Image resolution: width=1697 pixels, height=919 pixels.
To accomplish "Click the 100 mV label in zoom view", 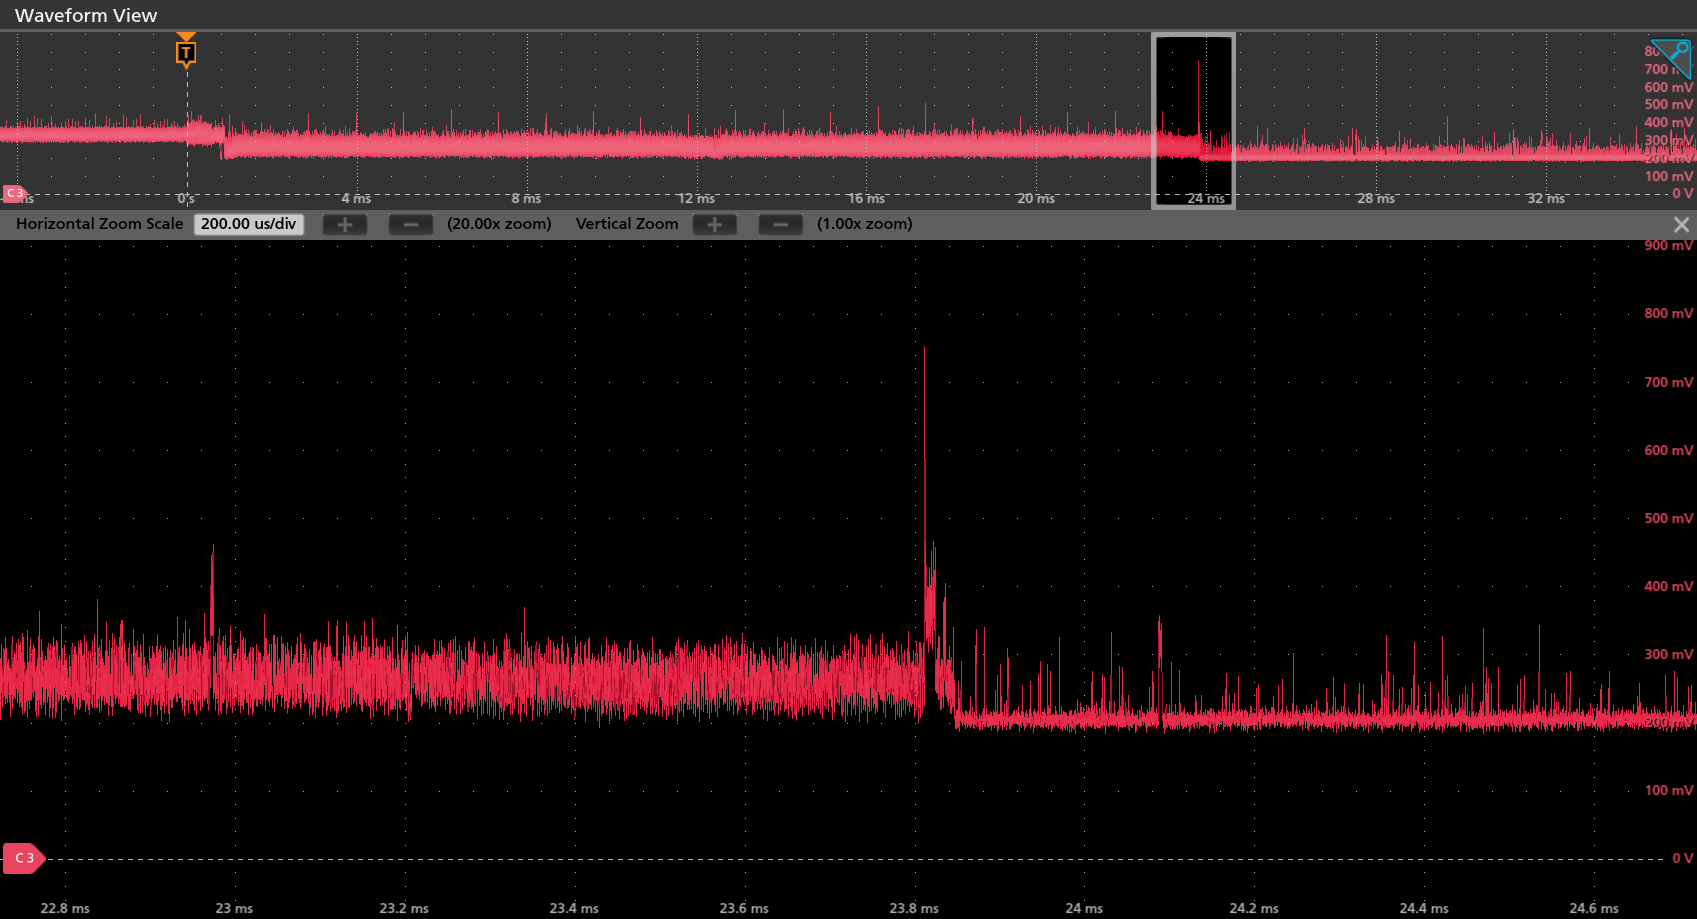I will pos(1669,790).
